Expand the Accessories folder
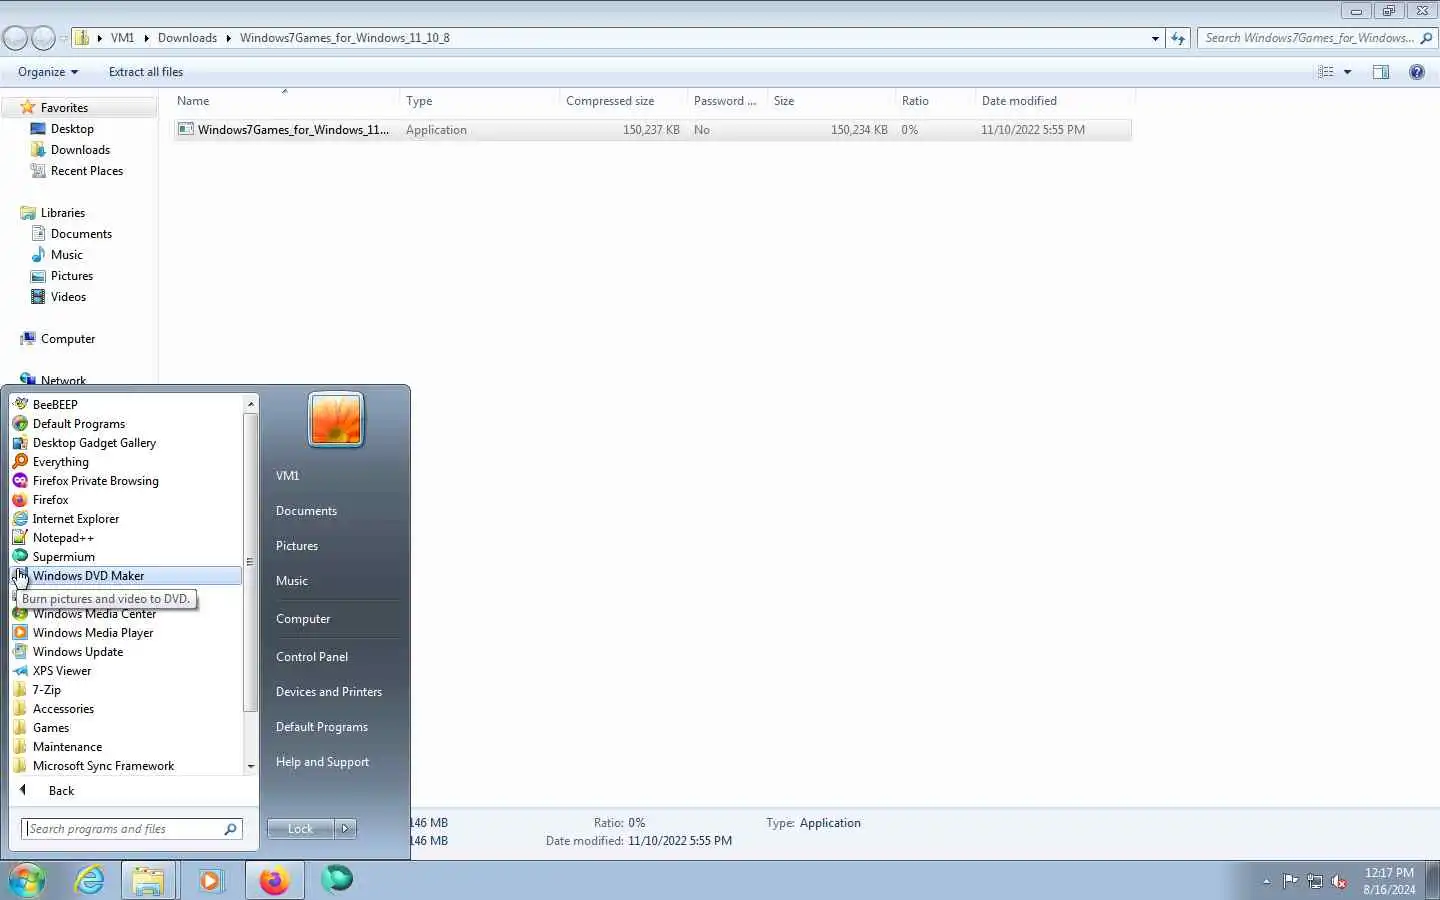 [63, 708]
